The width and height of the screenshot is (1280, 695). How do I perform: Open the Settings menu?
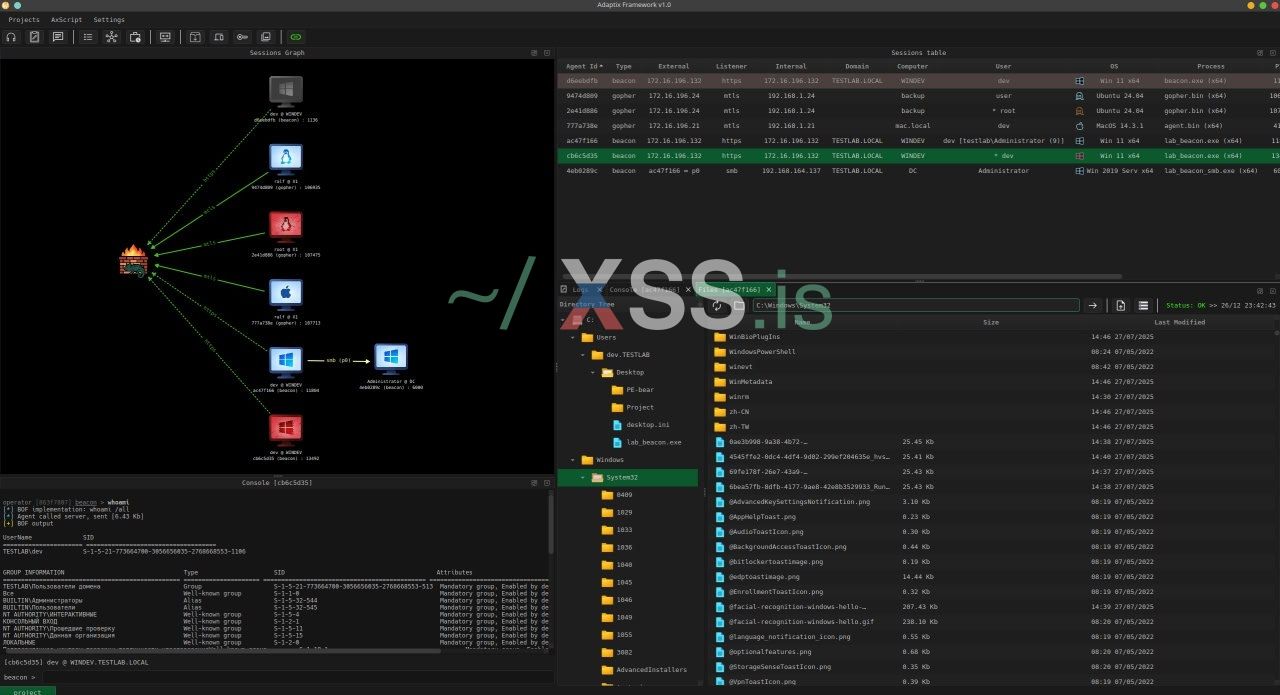(109, 20)
